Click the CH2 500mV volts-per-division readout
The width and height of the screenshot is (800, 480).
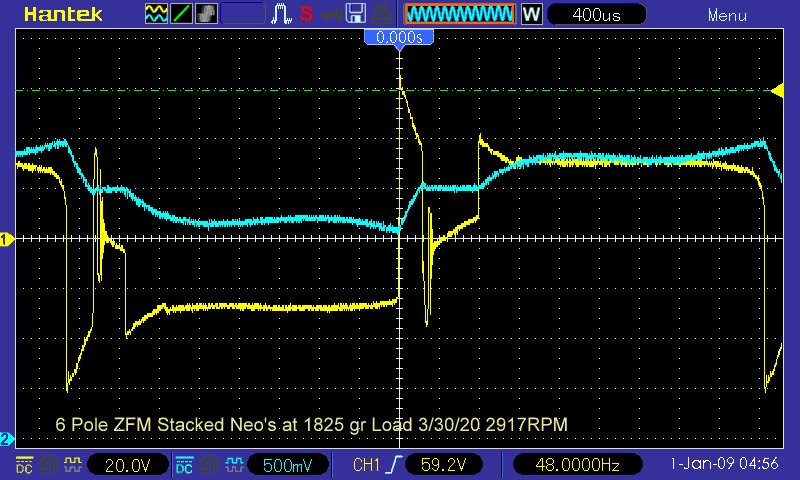[x=287, y=465]
